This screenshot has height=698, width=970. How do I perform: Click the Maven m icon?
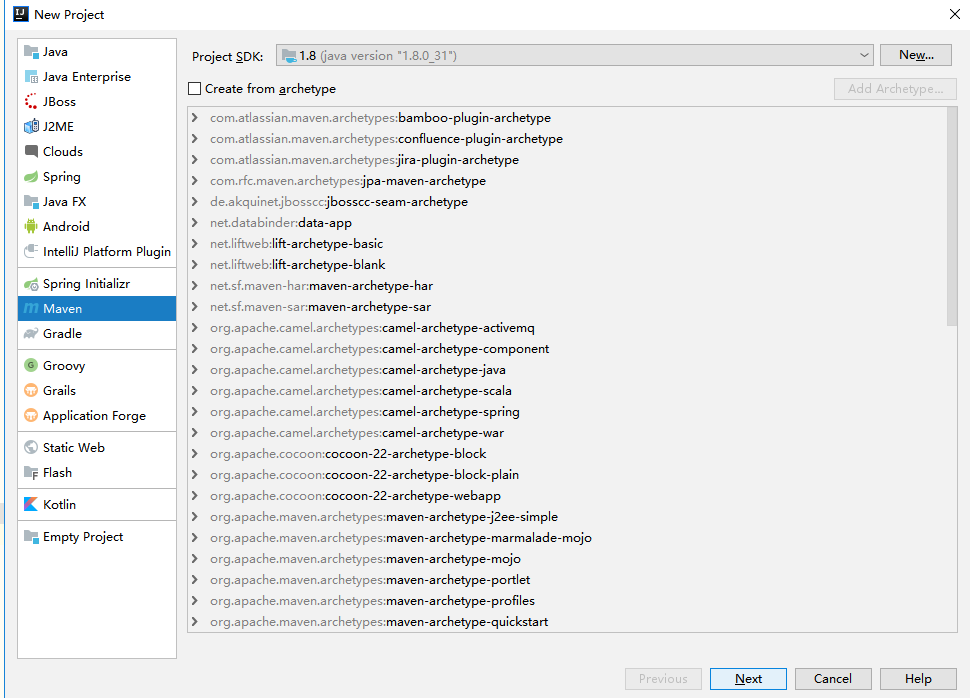(31, 308)
